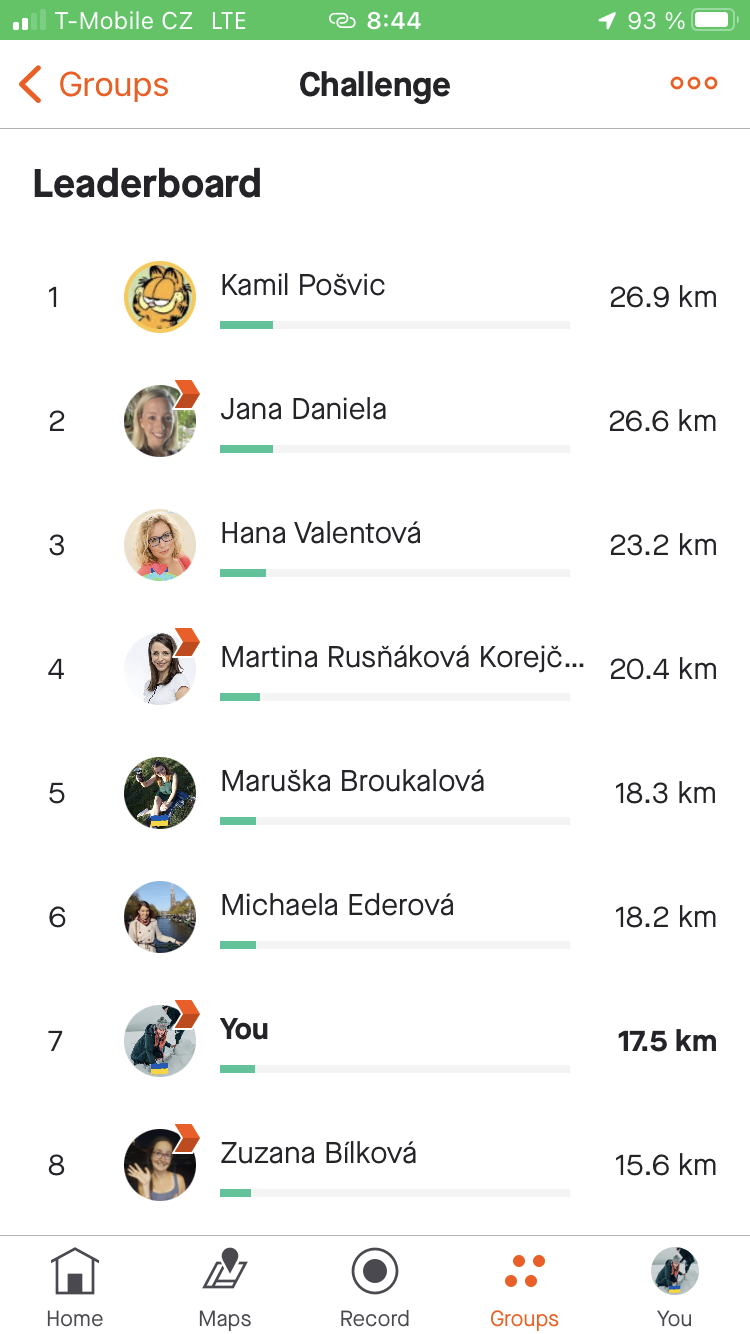
Task: Select the 26.6 km distance value
Action: (x=662, y=421)
